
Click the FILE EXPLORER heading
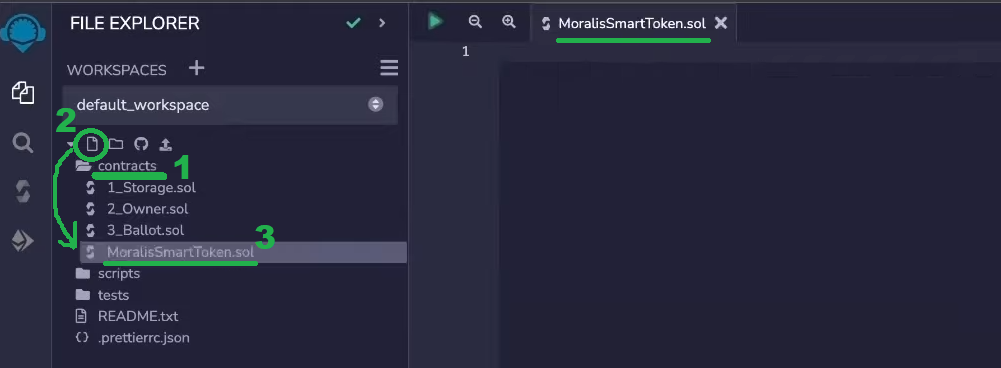[135, 24]
